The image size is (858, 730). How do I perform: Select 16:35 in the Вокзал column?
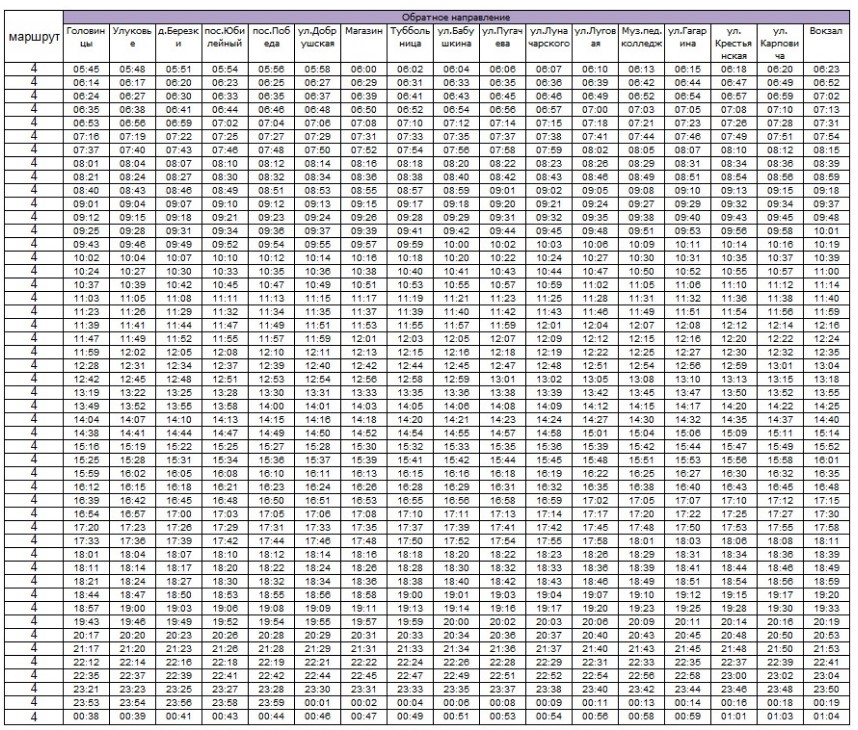826,473
